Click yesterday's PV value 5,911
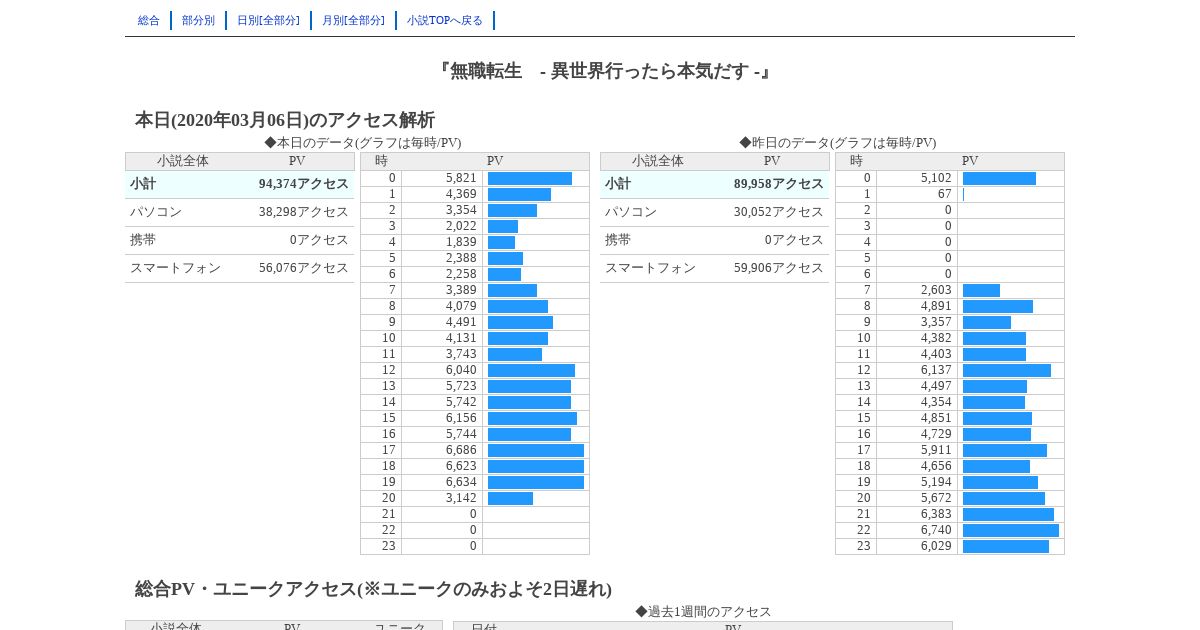 [x=936, y=450]
